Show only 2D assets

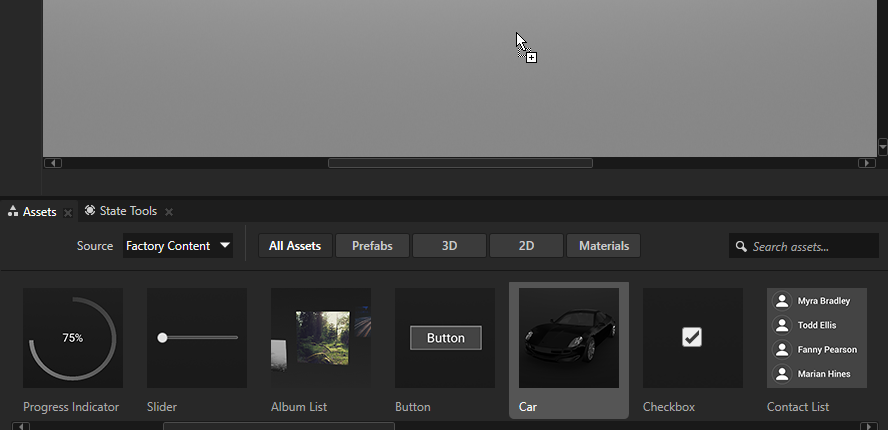click(526, 246)
